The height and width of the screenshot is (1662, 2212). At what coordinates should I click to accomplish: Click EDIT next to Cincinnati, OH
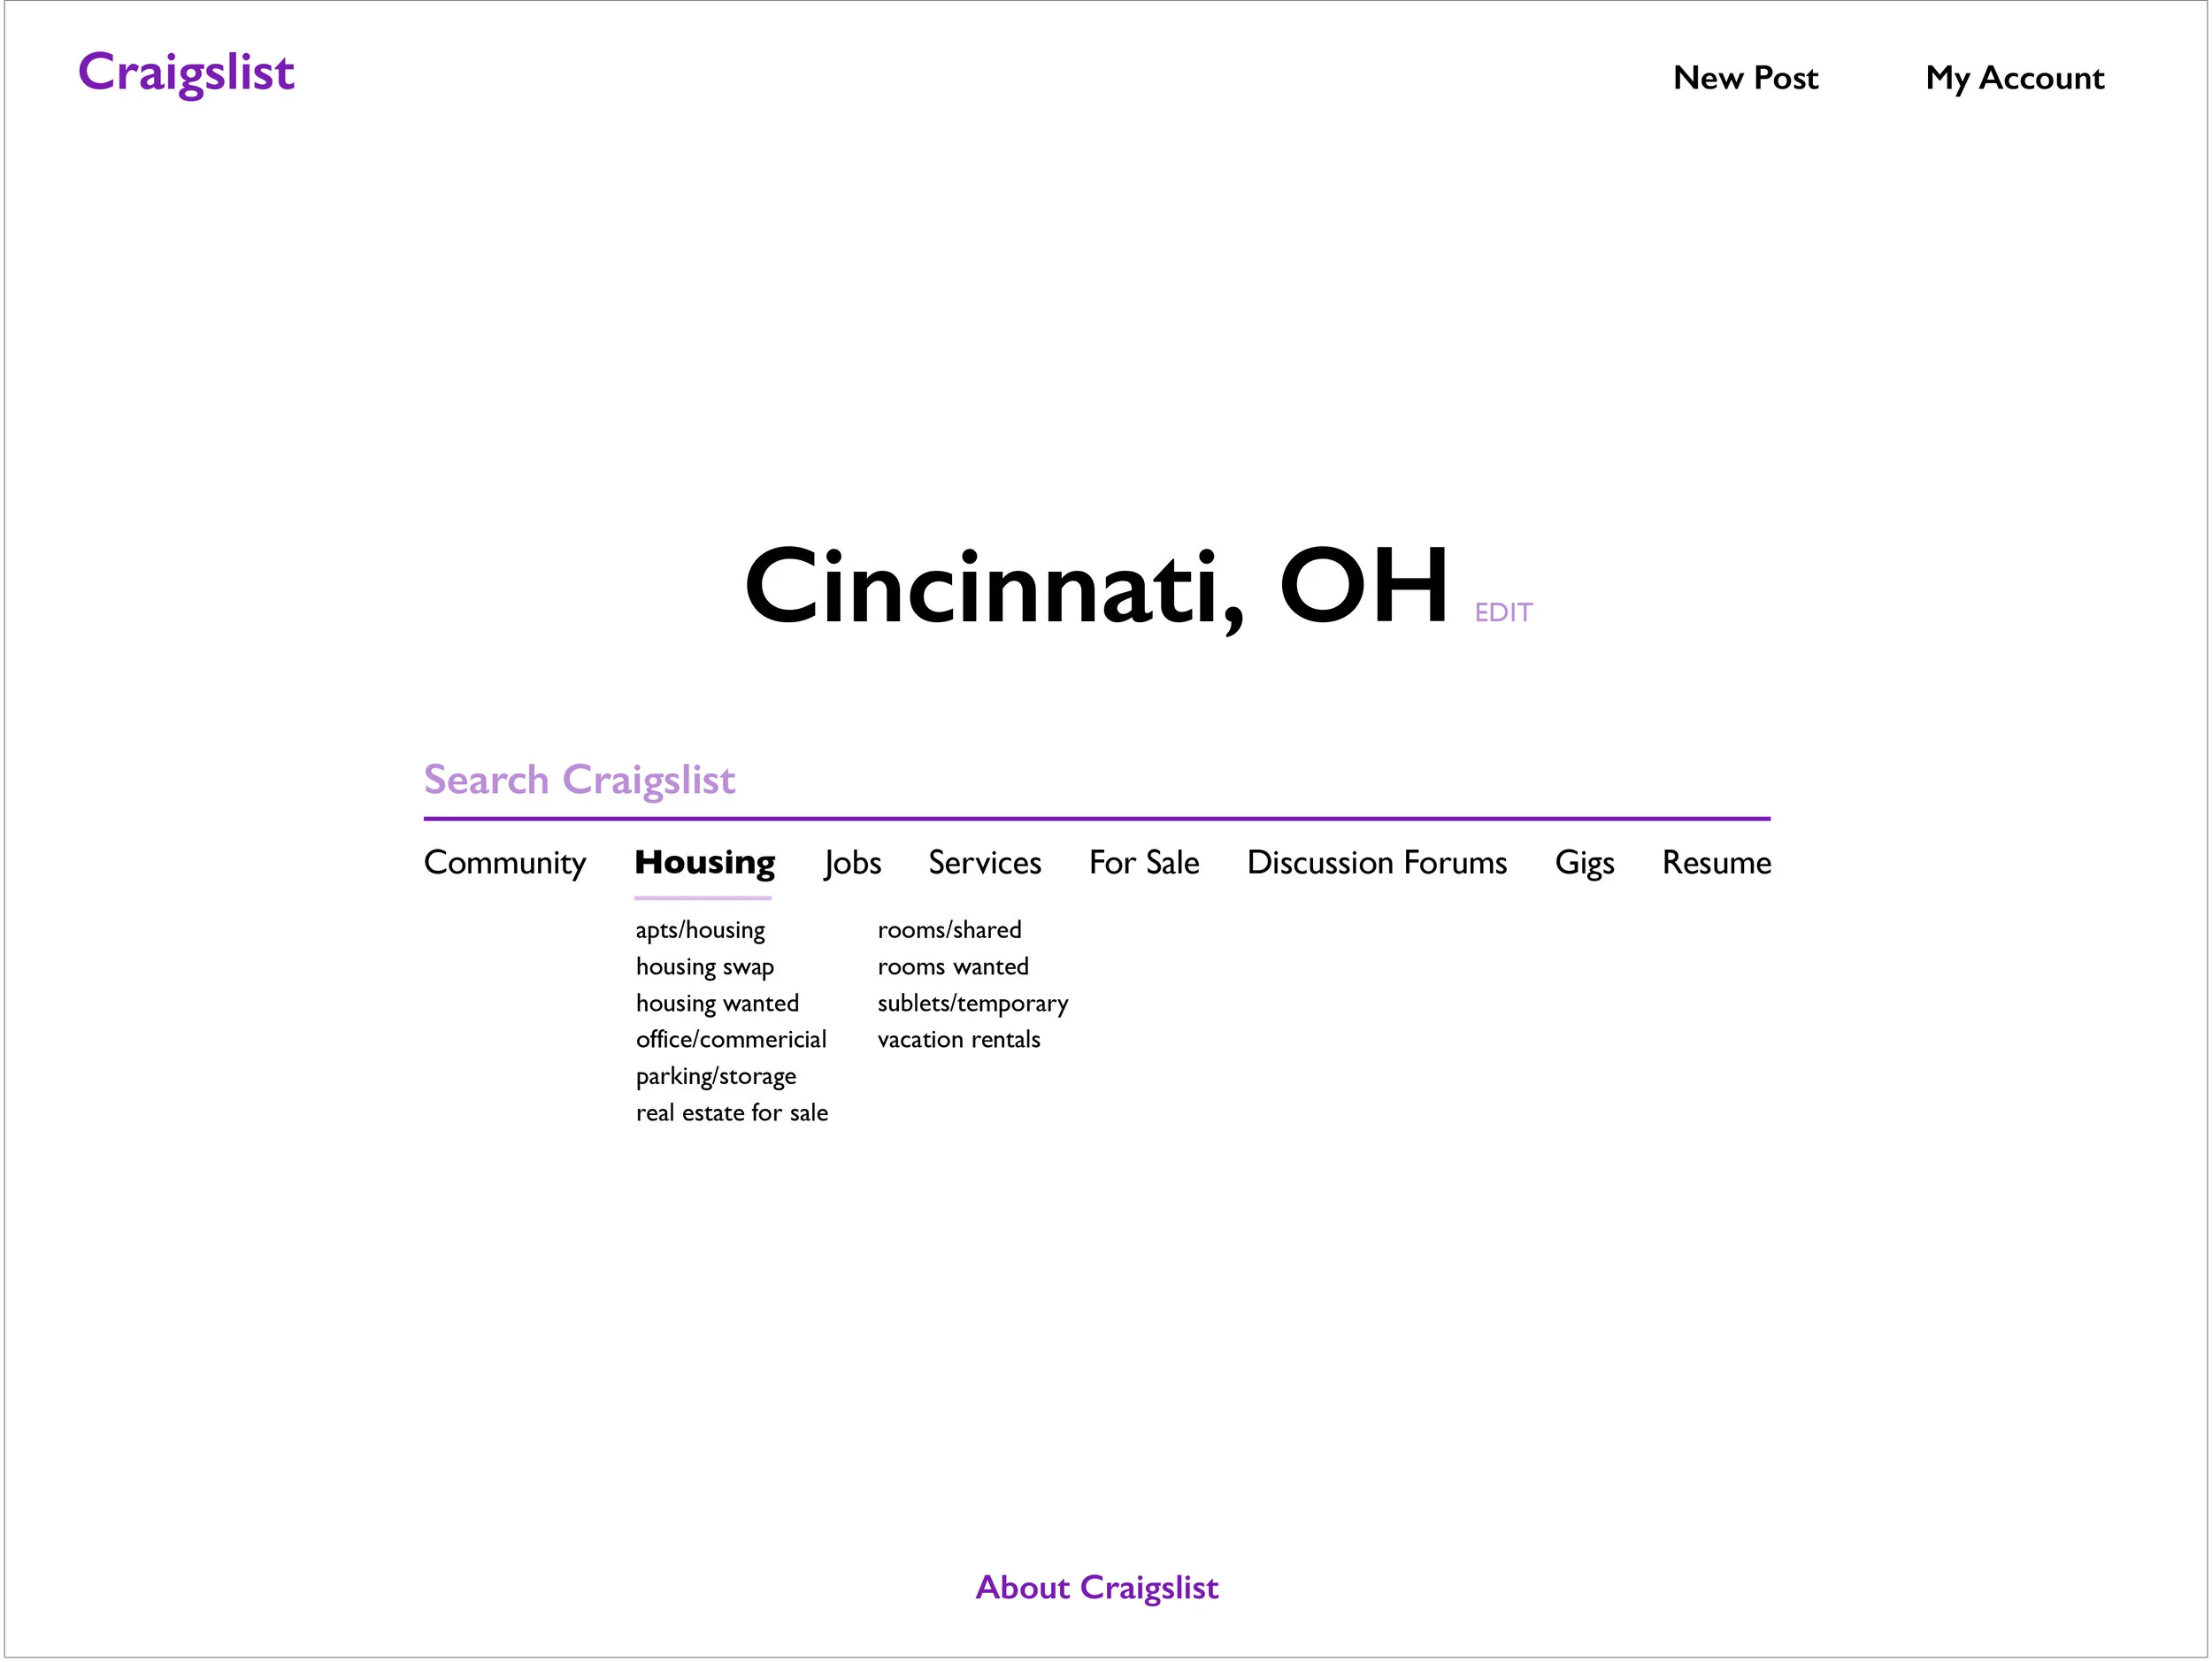(x=1502, y=612)
